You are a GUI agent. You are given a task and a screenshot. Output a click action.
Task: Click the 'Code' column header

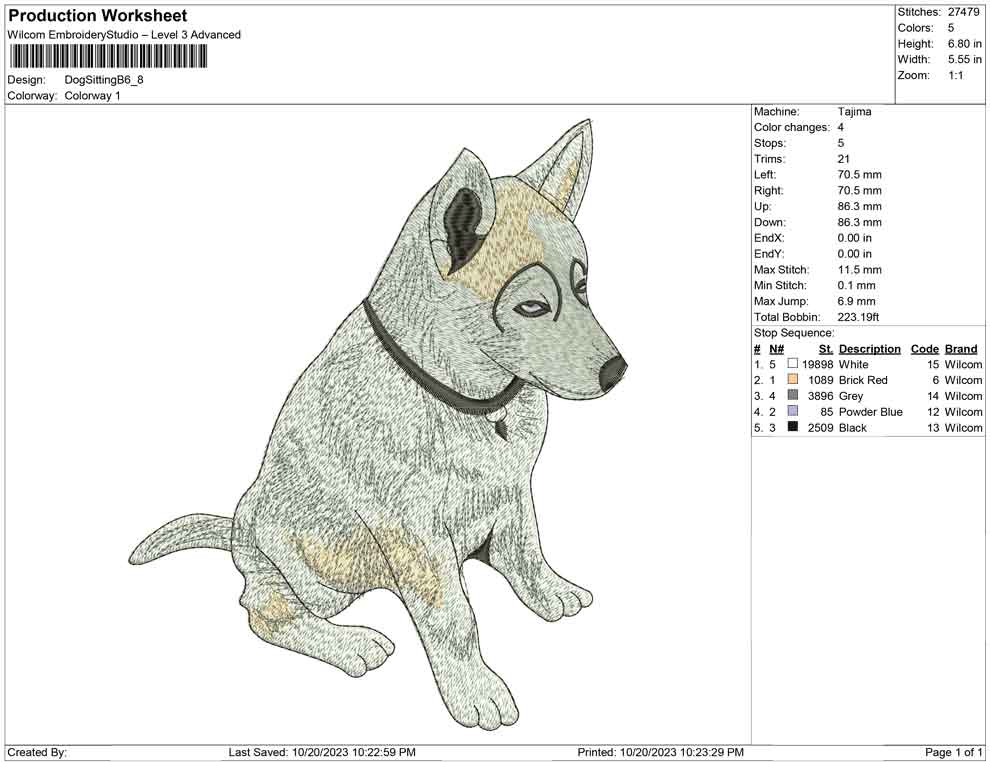tap(924, 349)
